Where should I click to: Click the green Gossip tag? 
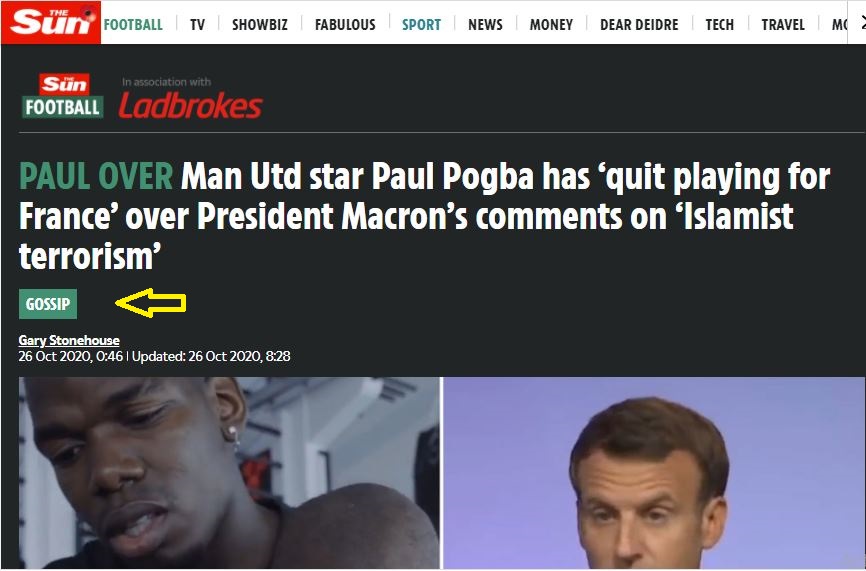48,304
